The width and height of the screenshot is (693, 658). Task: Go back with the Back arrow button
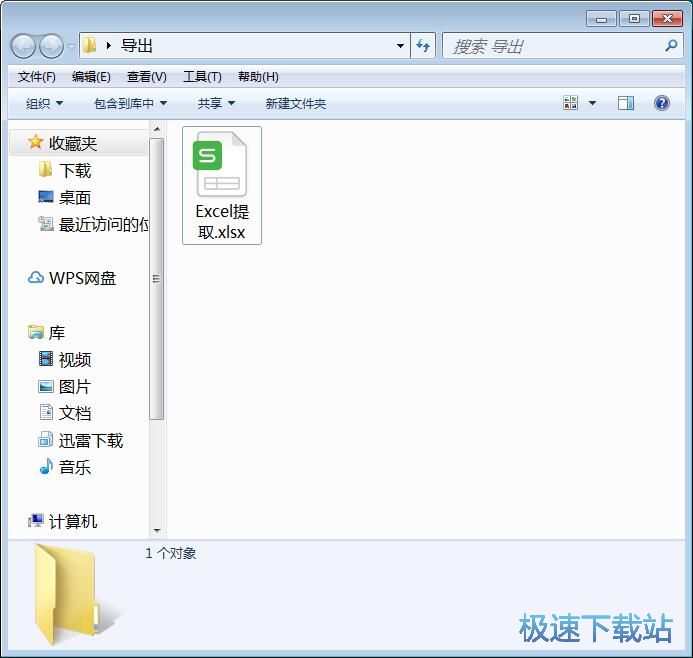[23, 46]
